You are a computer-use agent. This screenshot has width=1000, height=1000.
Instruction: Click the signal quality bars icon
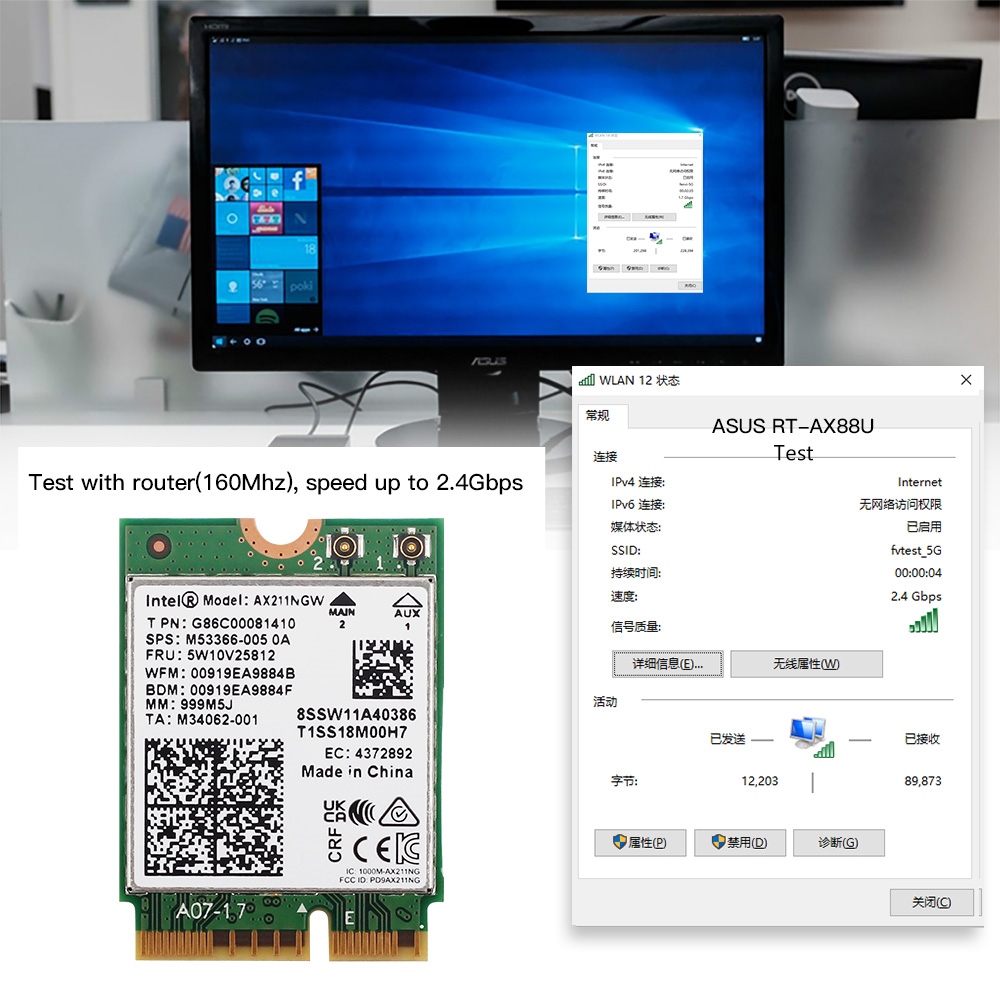pyautogui.click(x=922, y=620)
